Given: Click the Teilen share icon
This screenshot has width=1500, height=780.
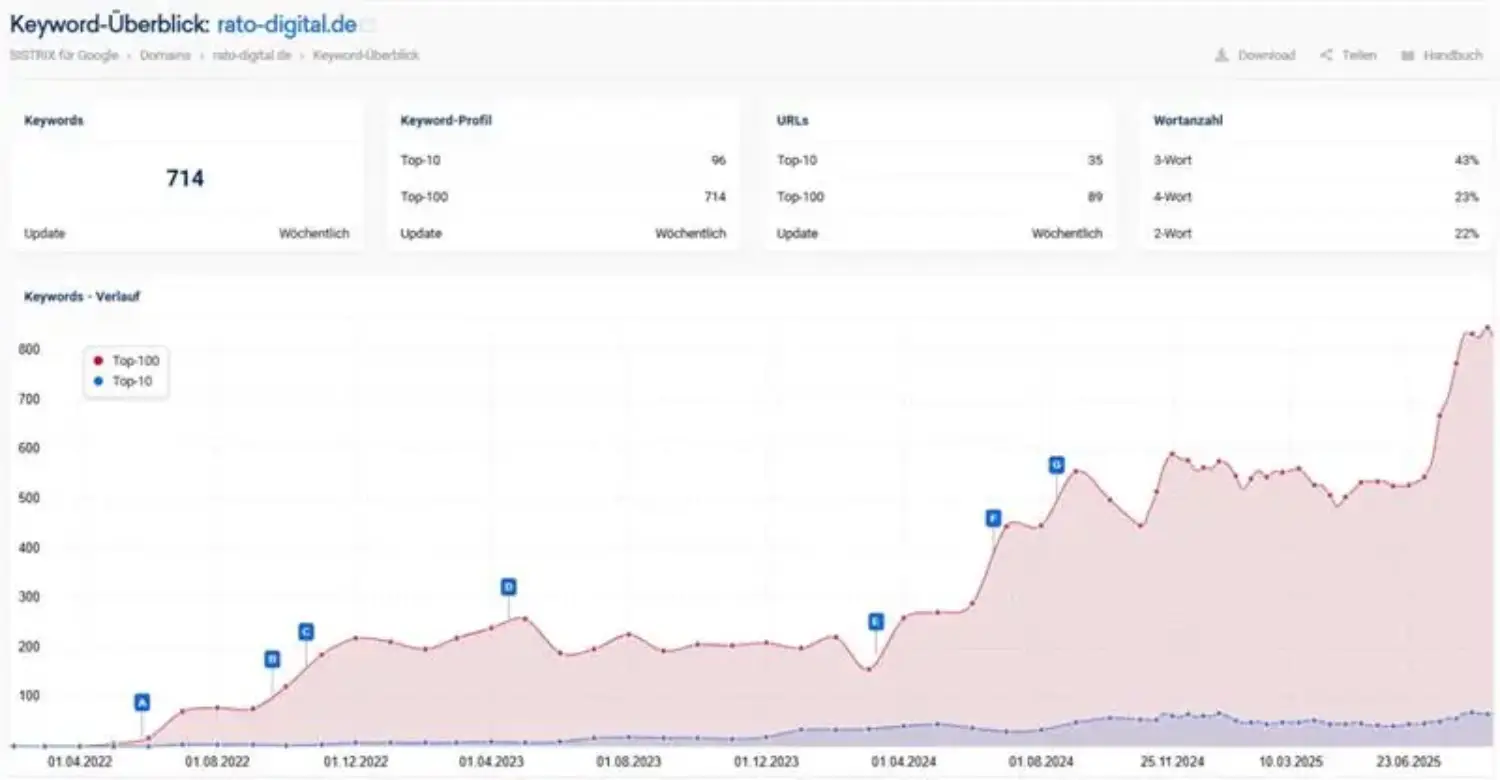Looking at the screenshot, I should (x=1326, y=55).
